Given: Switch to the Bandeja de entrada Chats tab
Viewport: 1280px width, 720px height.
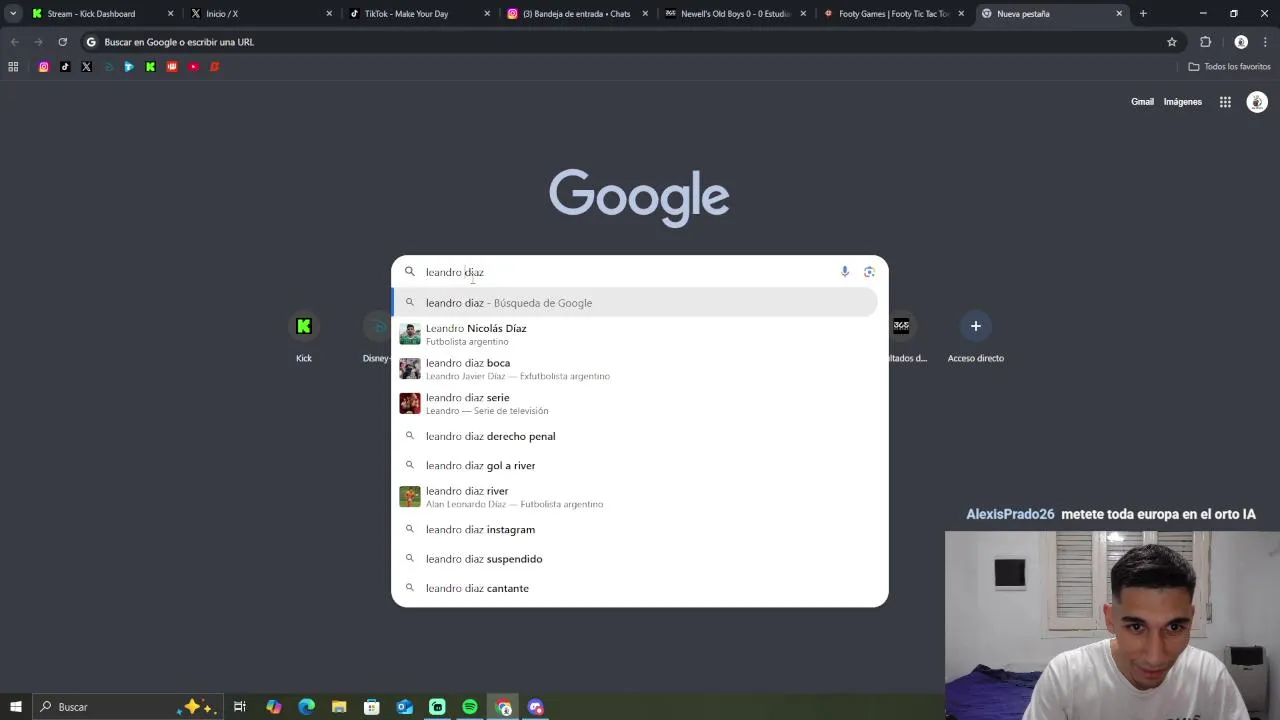Looking at the screenshot, I should click(x=577, y=14).
